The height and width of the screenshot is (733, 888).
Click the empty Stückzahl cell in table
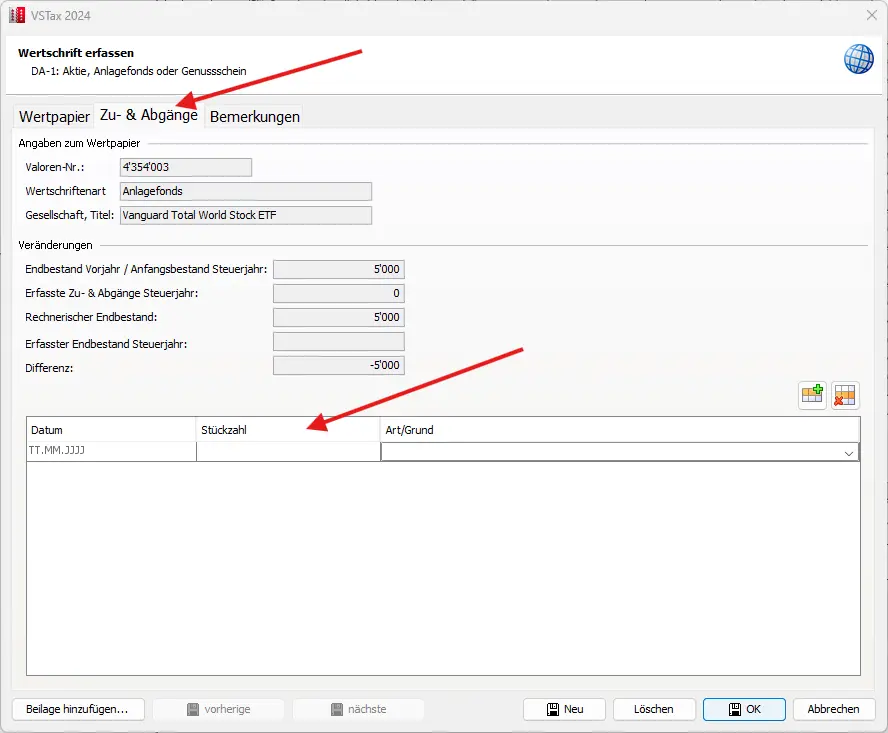click(x=288, y=451)
